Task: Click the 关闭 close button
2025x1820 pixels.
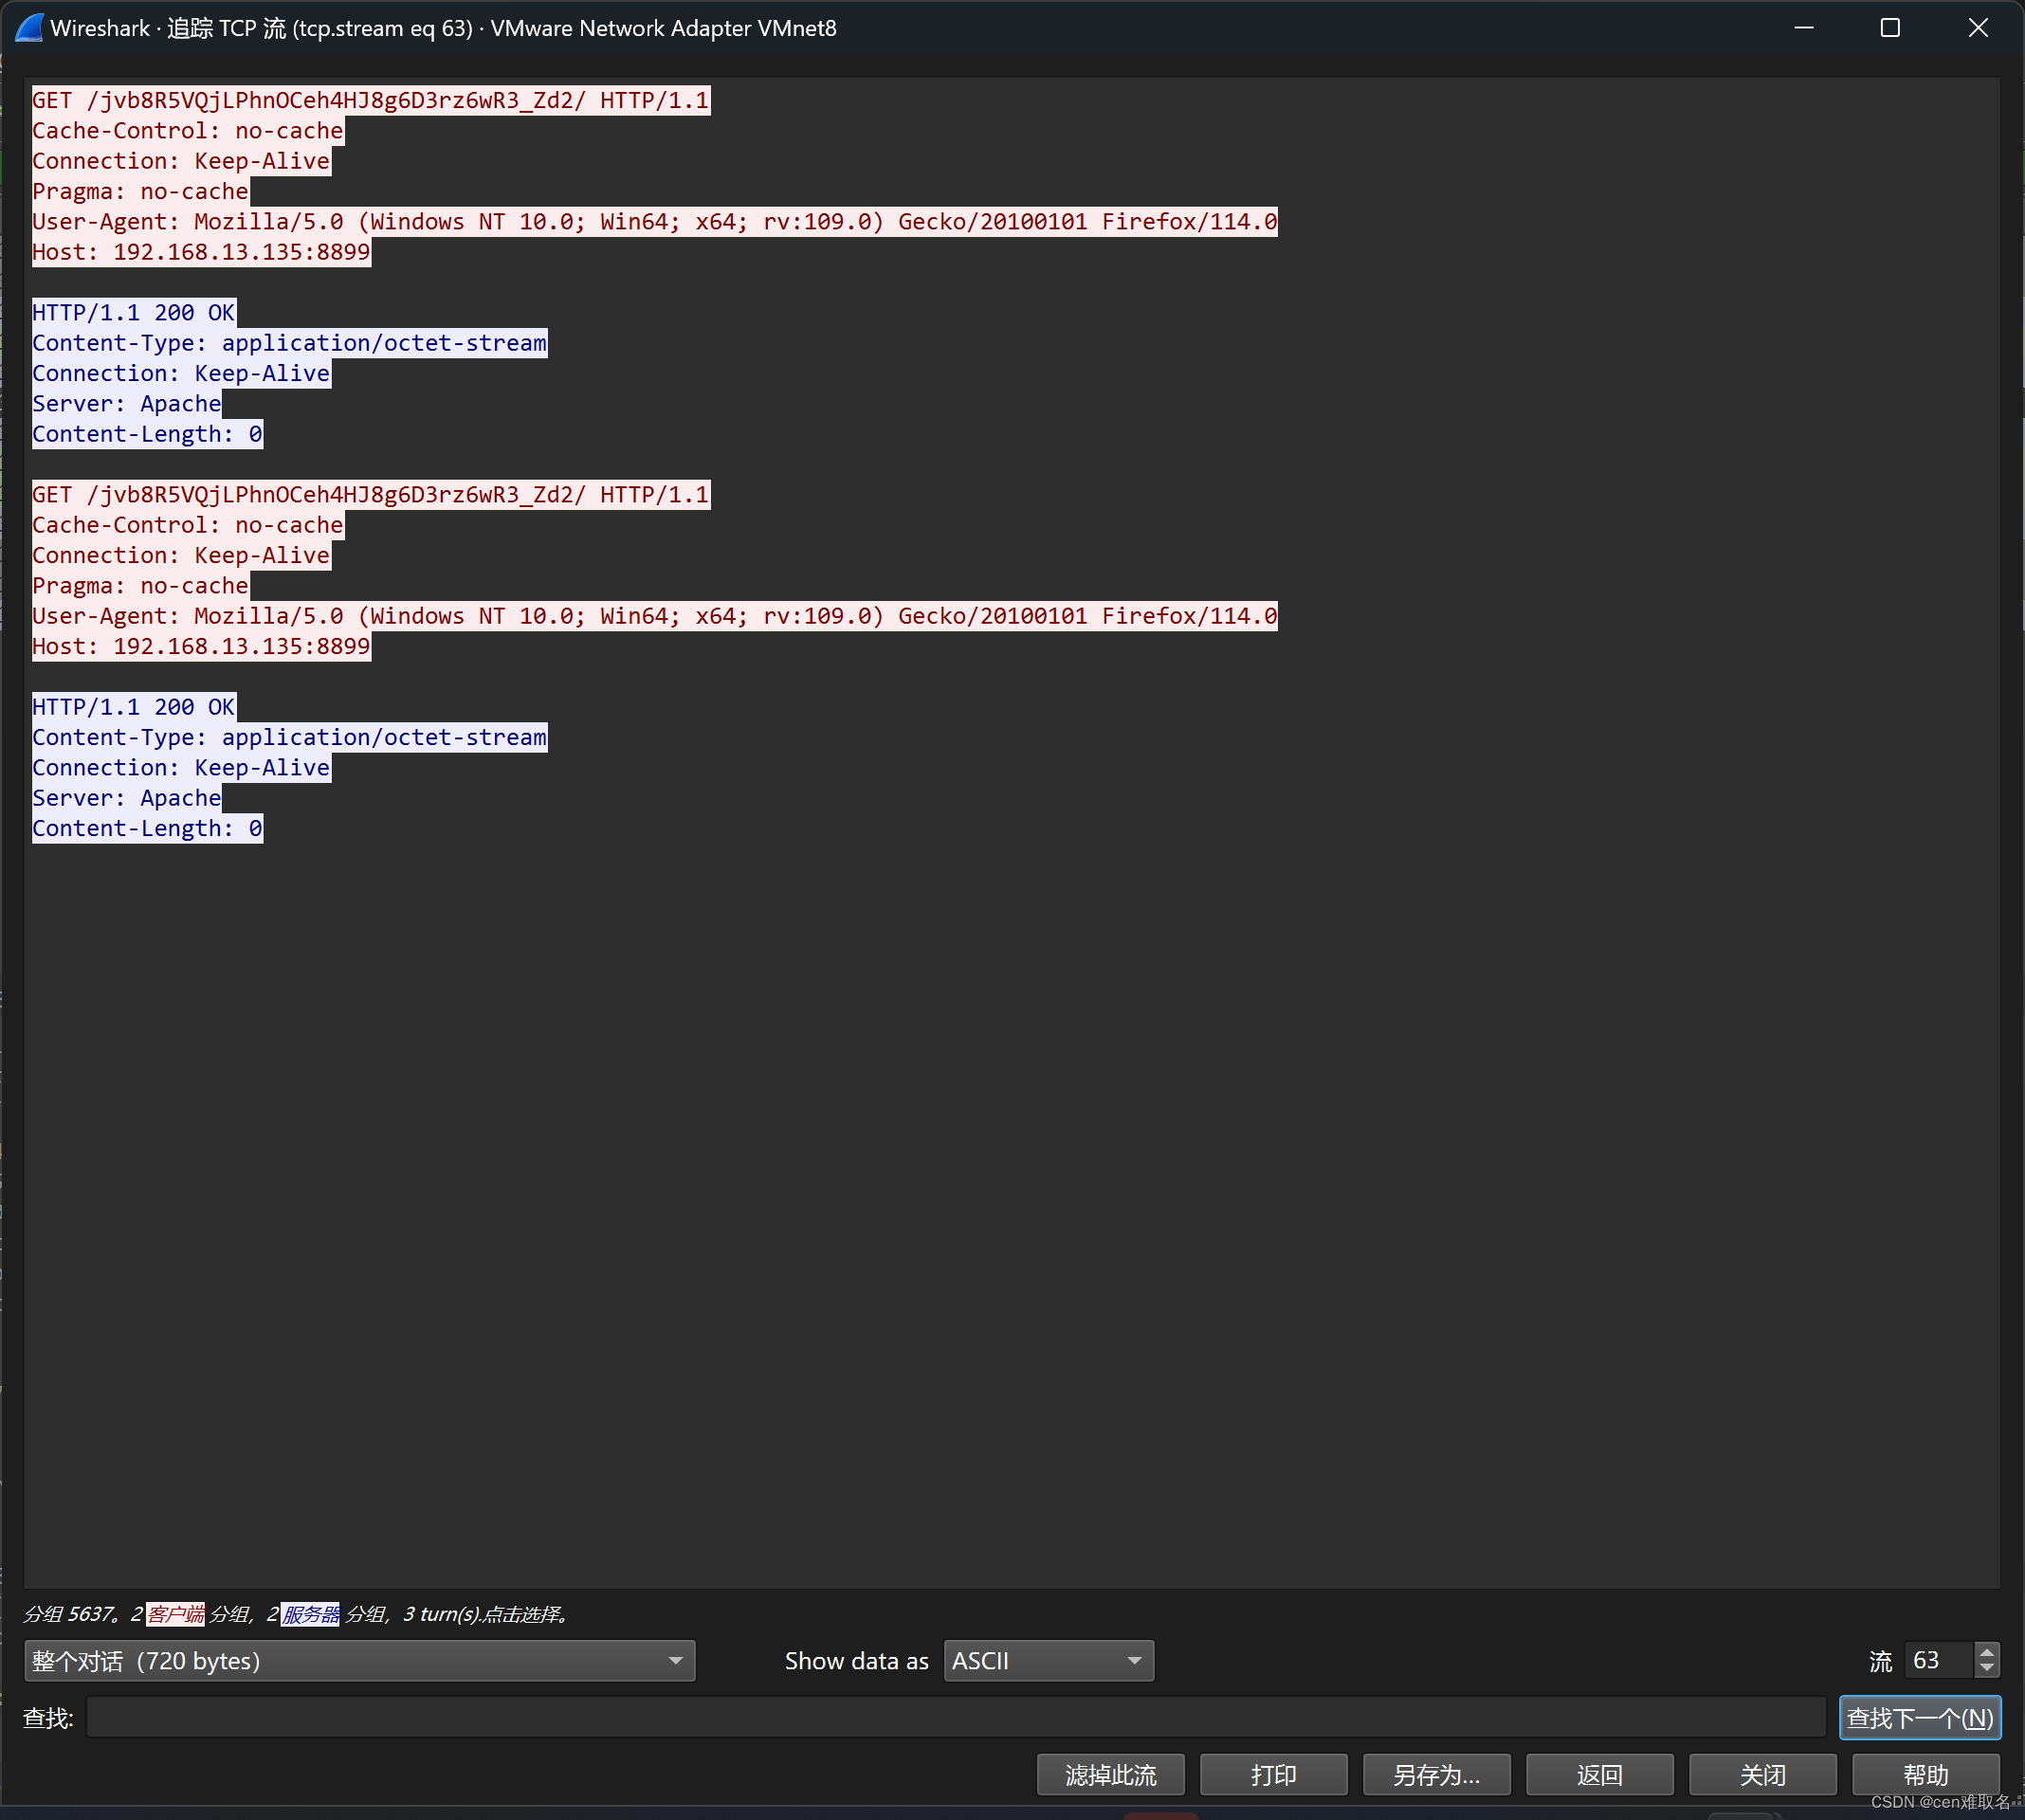Action: coord(1762,1775)
